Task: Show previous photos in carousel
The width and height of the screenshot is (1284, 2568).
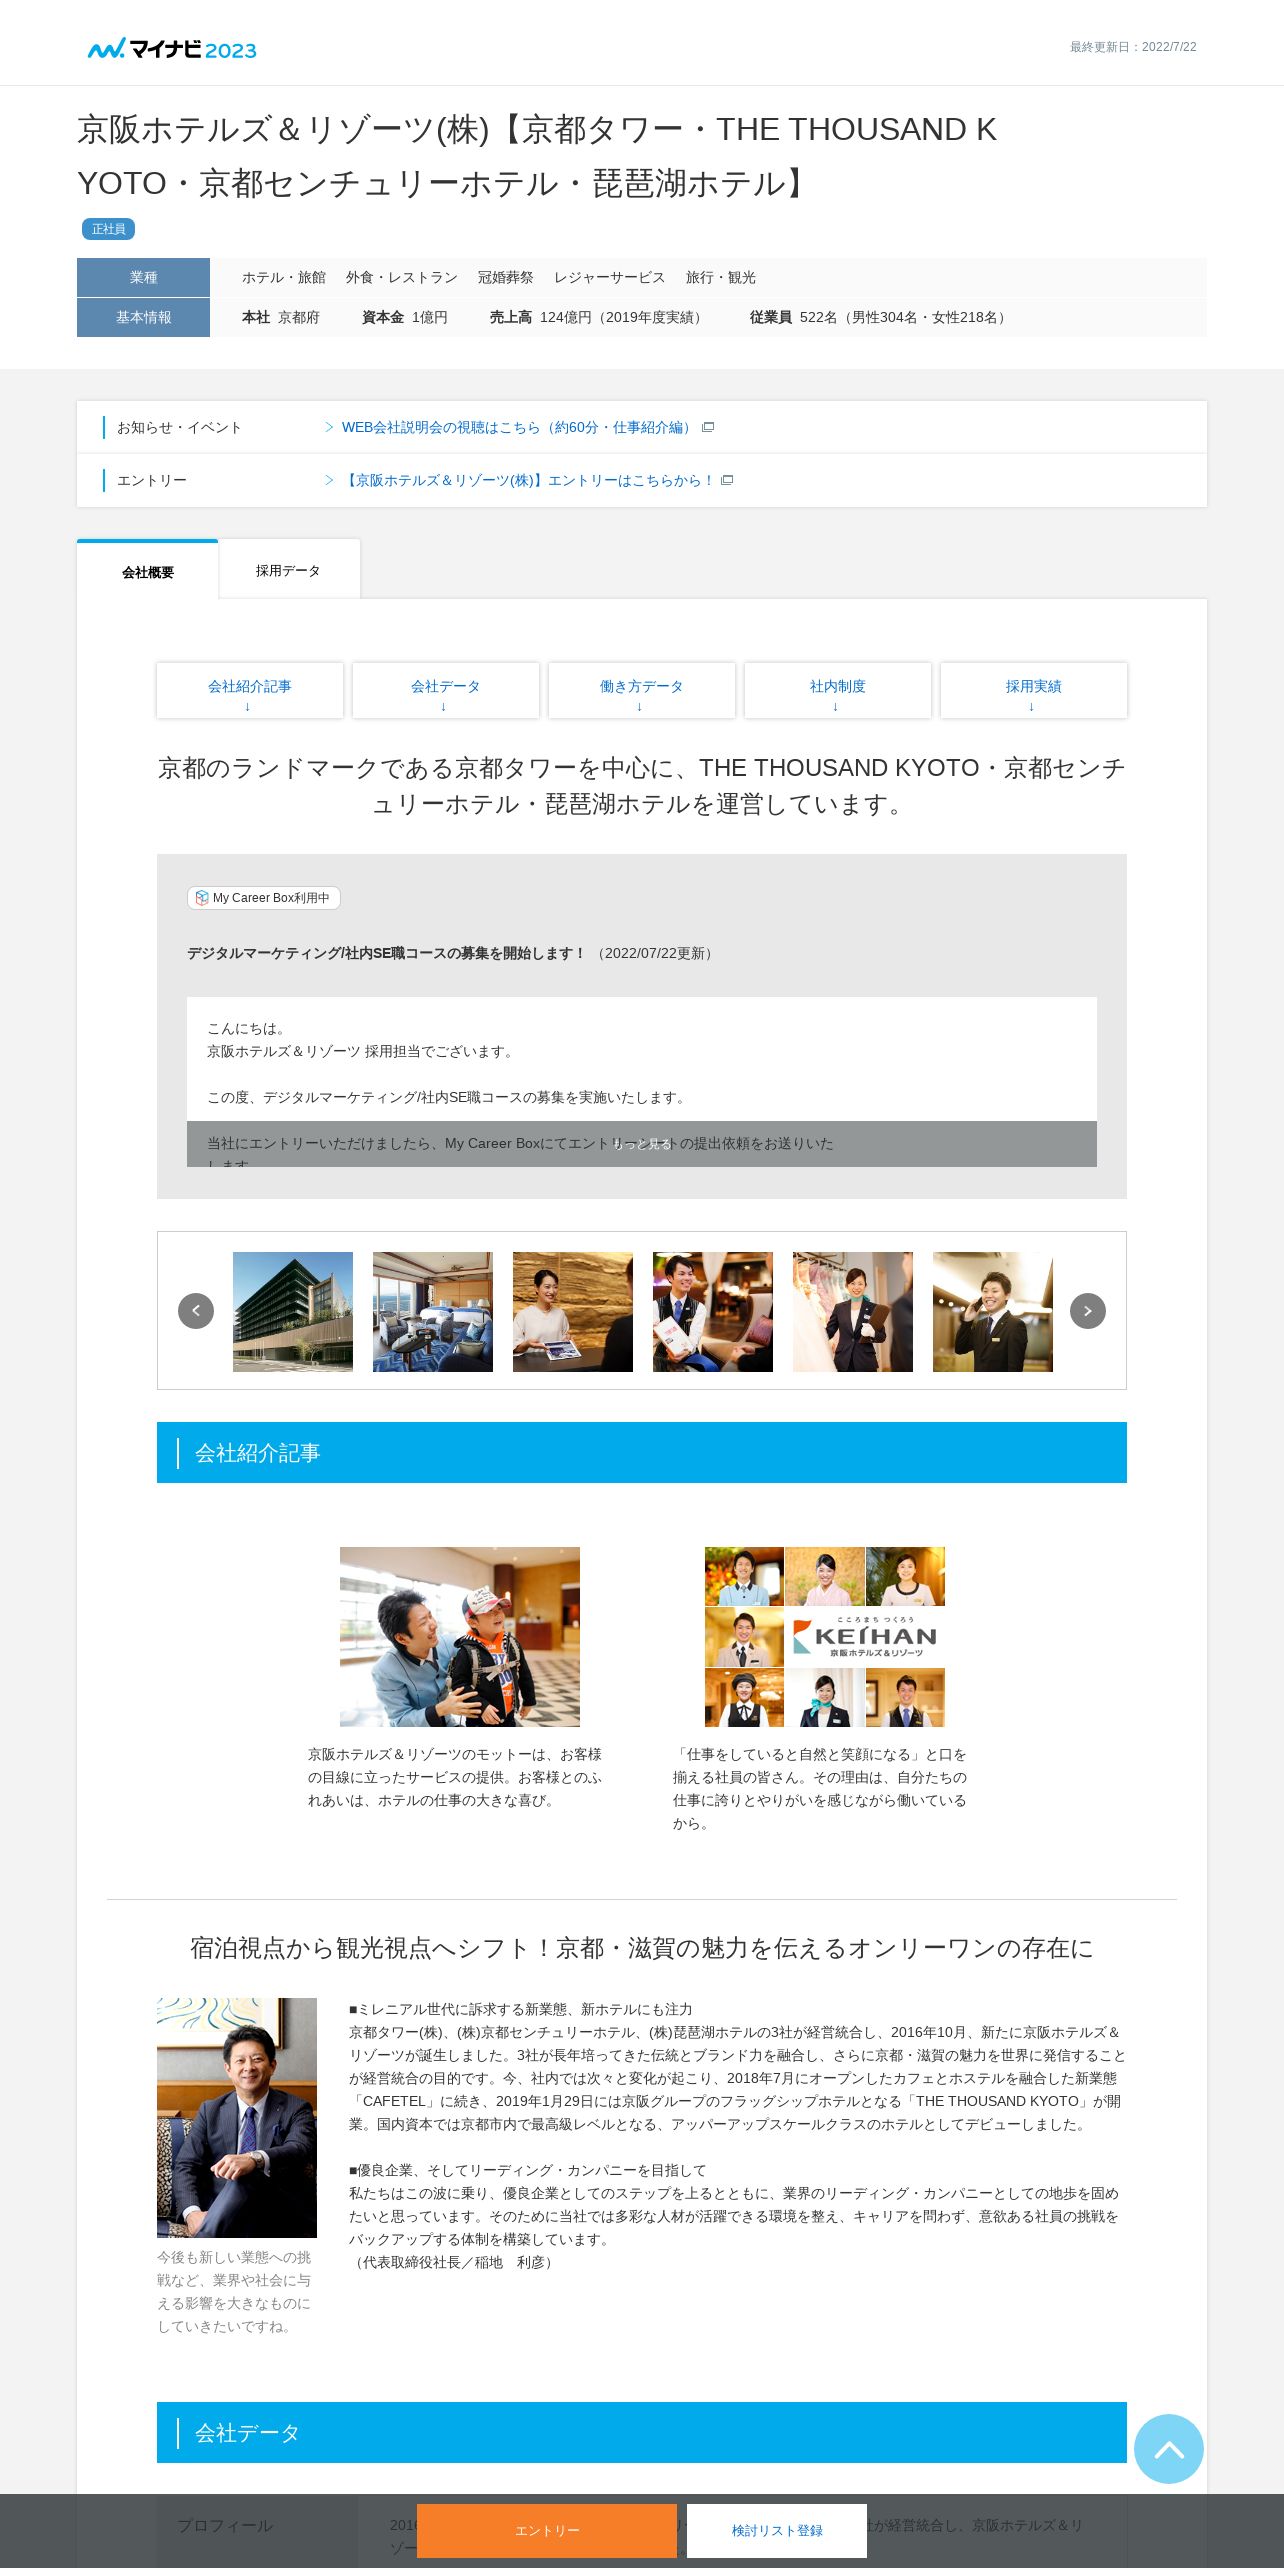Action: tap(196, 1311)
